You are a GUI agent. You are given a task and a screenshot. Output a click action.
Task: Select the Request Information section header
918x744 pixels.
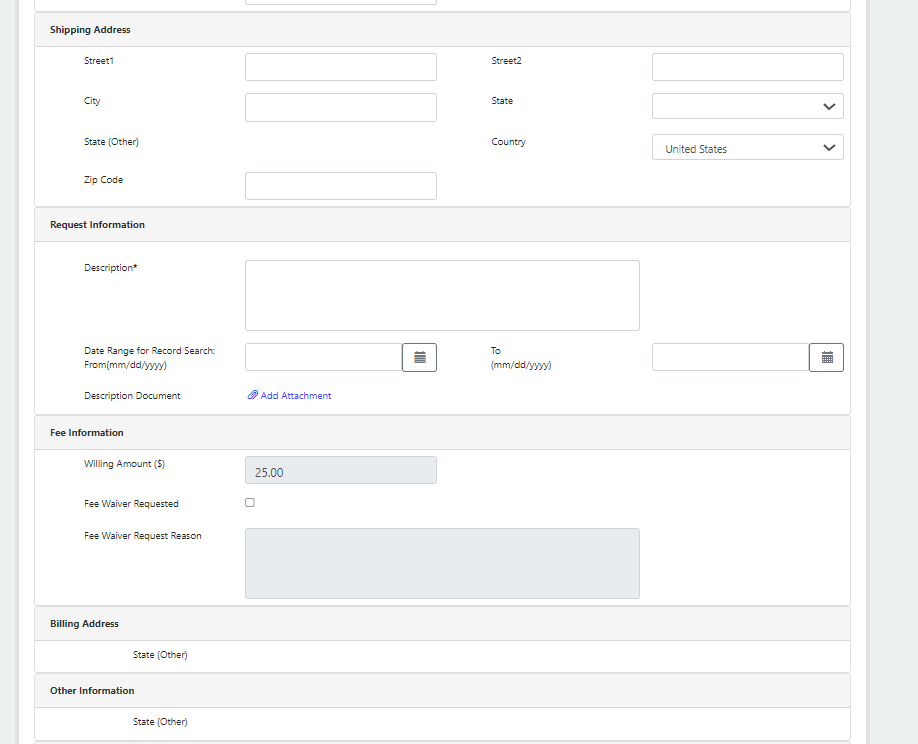tap(97, 225)
